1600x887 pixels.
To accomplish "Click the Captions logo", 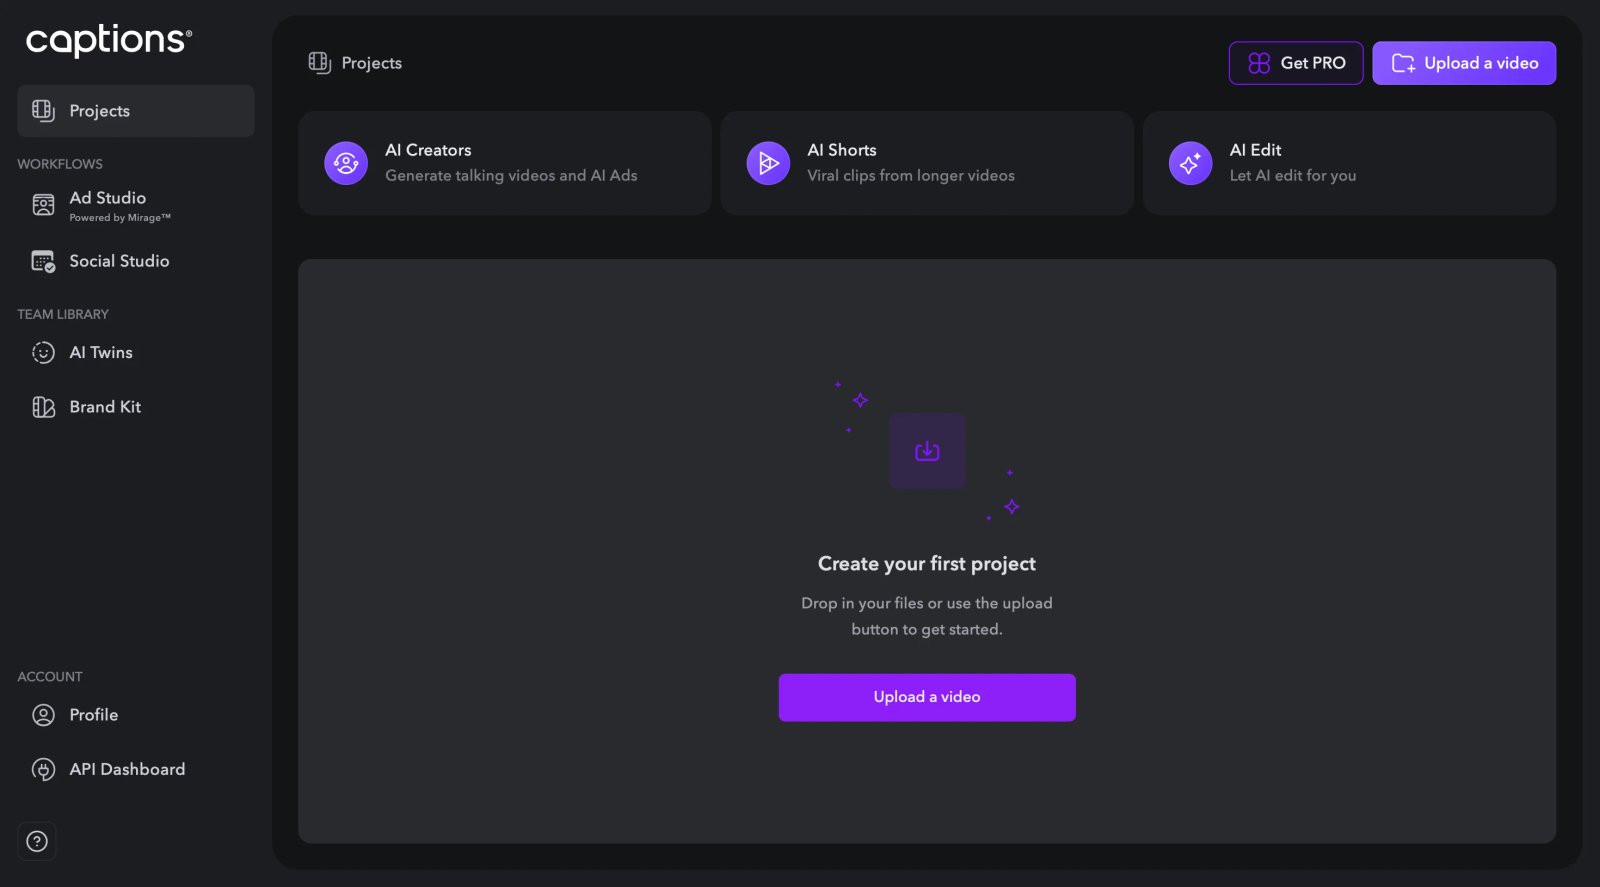I will point(108,40).
